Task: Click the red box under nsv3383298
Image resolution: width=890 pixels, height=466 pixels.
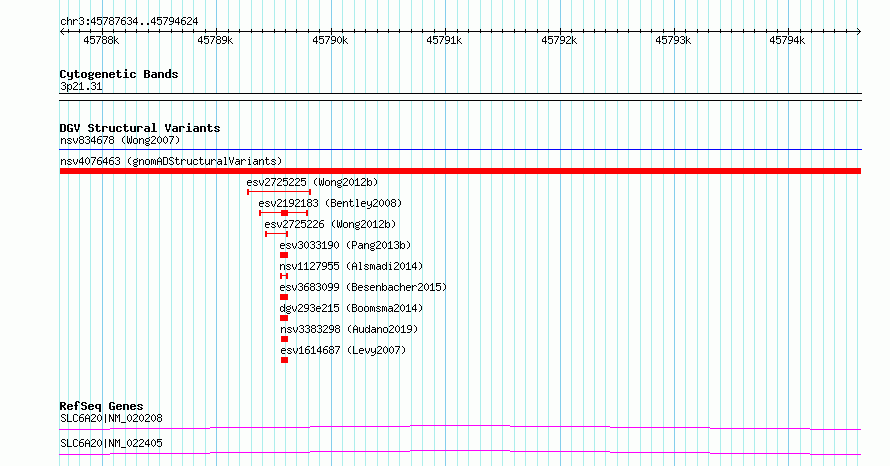Action: click(284, 339)
